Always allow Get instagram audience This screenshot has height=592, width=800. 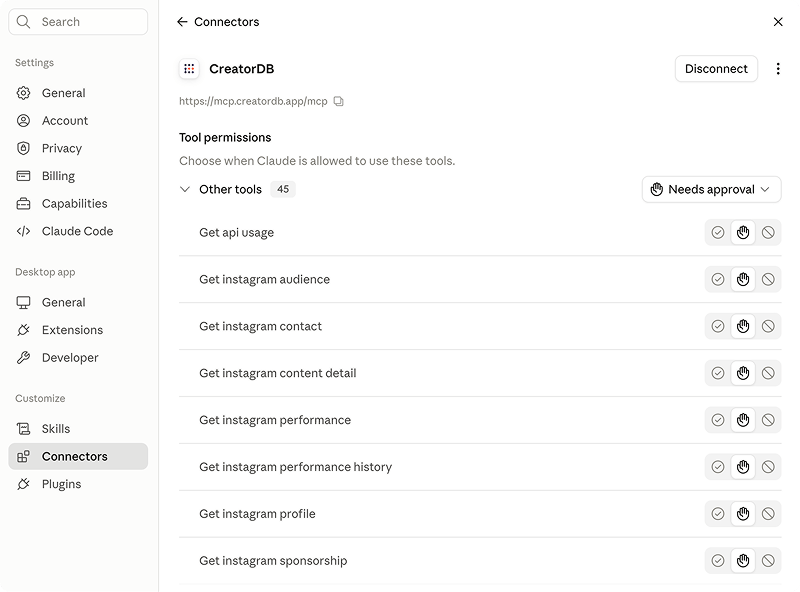718,279
